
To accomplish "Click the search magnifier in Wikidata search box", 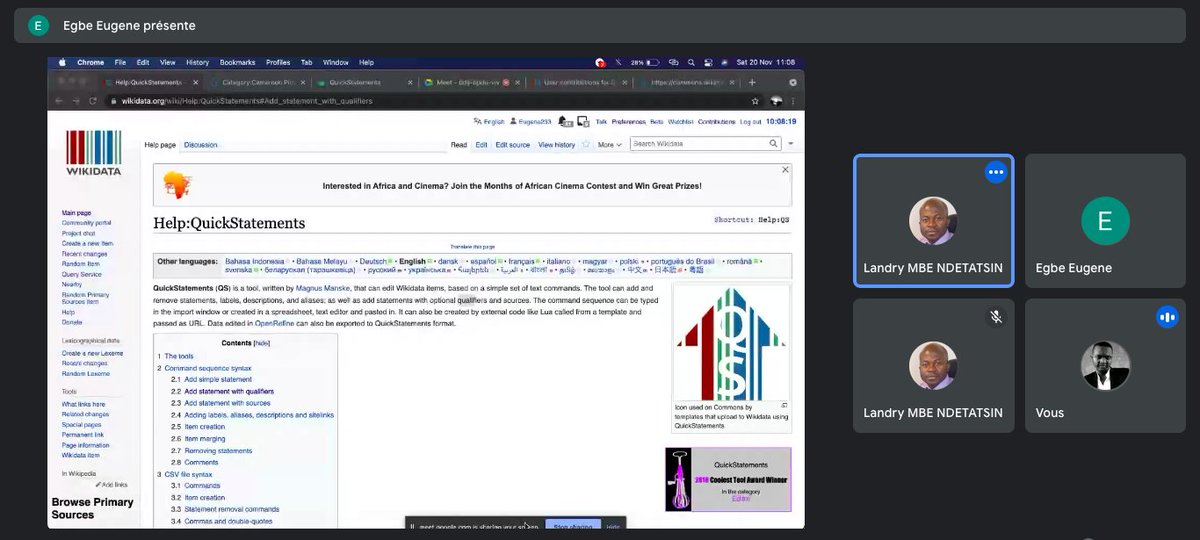I will point(773,144).
